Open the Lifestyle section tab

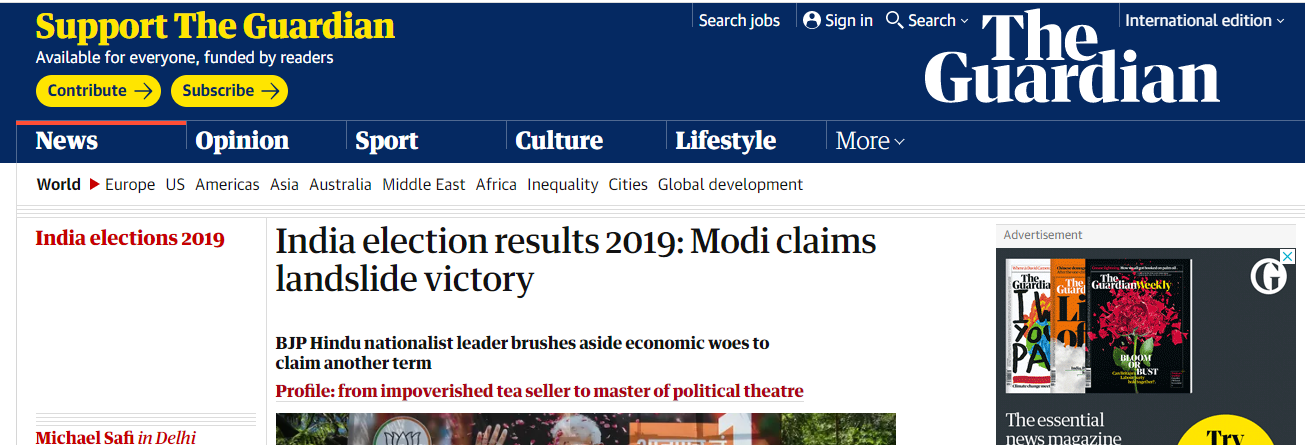click(726, 141)
